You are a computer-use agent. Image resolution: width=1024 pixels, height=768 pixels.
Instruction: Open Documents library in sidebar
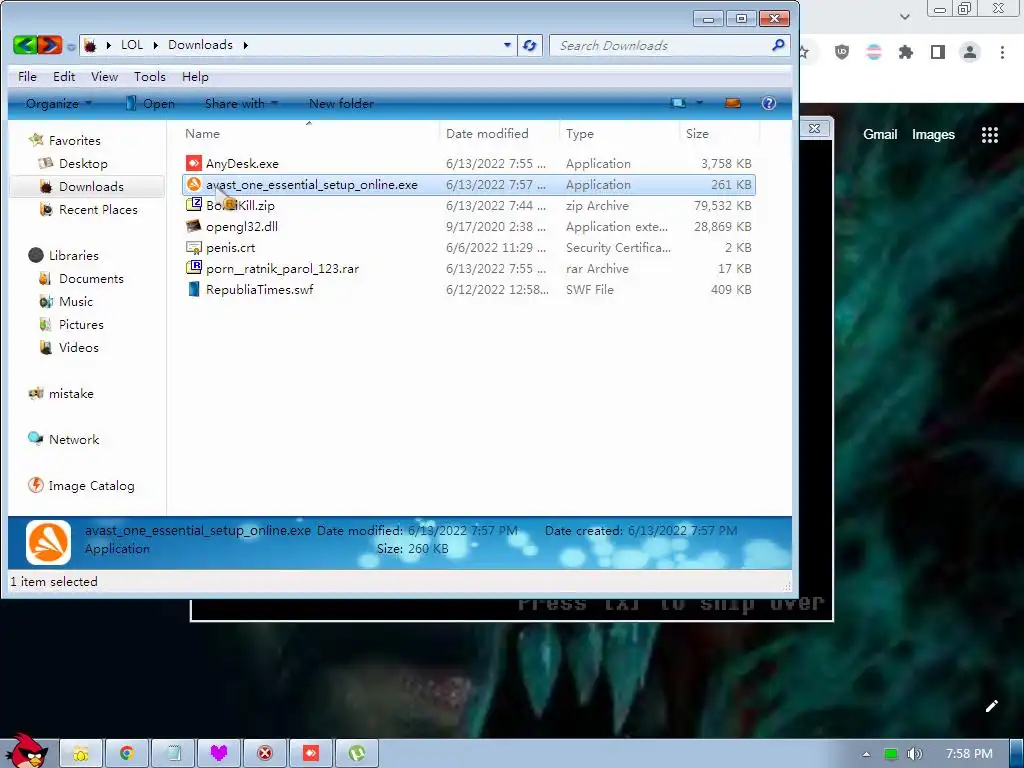pyautogui.click(x=91, y=278)
